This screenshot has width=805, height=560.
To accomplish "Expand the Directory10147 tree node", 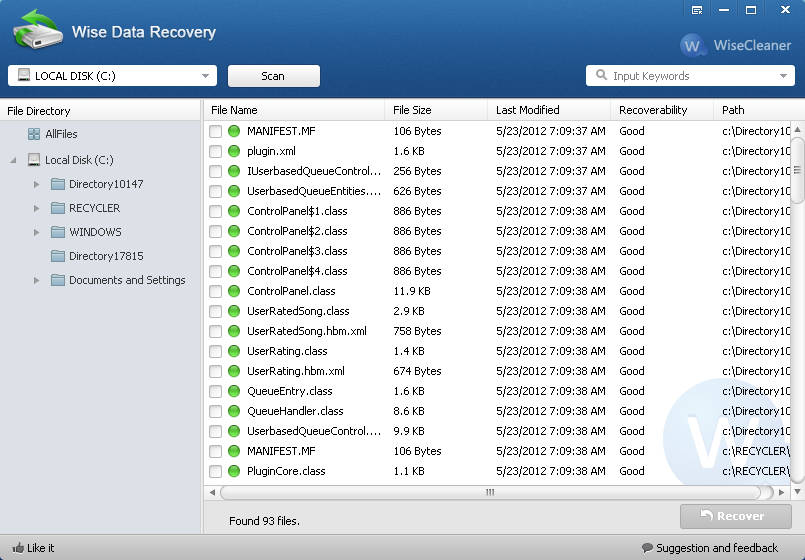I will coord(36,184).
